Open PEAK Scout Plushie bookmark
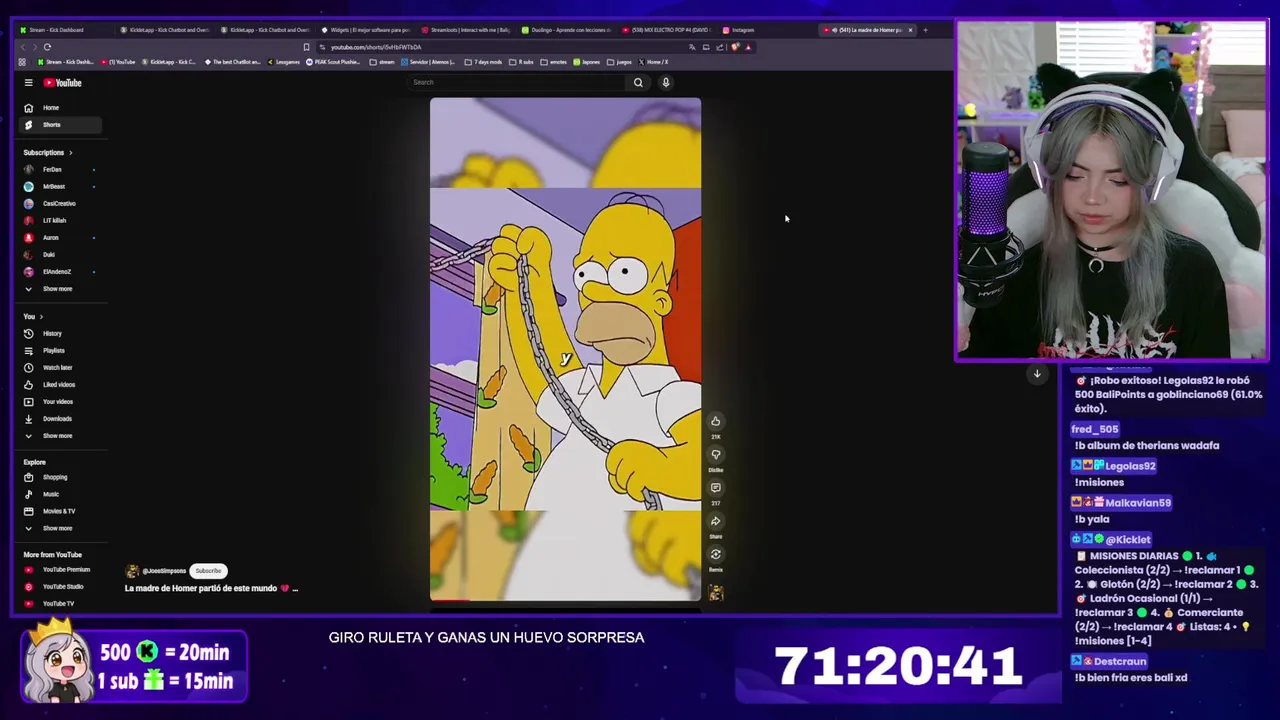 click(332, 62)
